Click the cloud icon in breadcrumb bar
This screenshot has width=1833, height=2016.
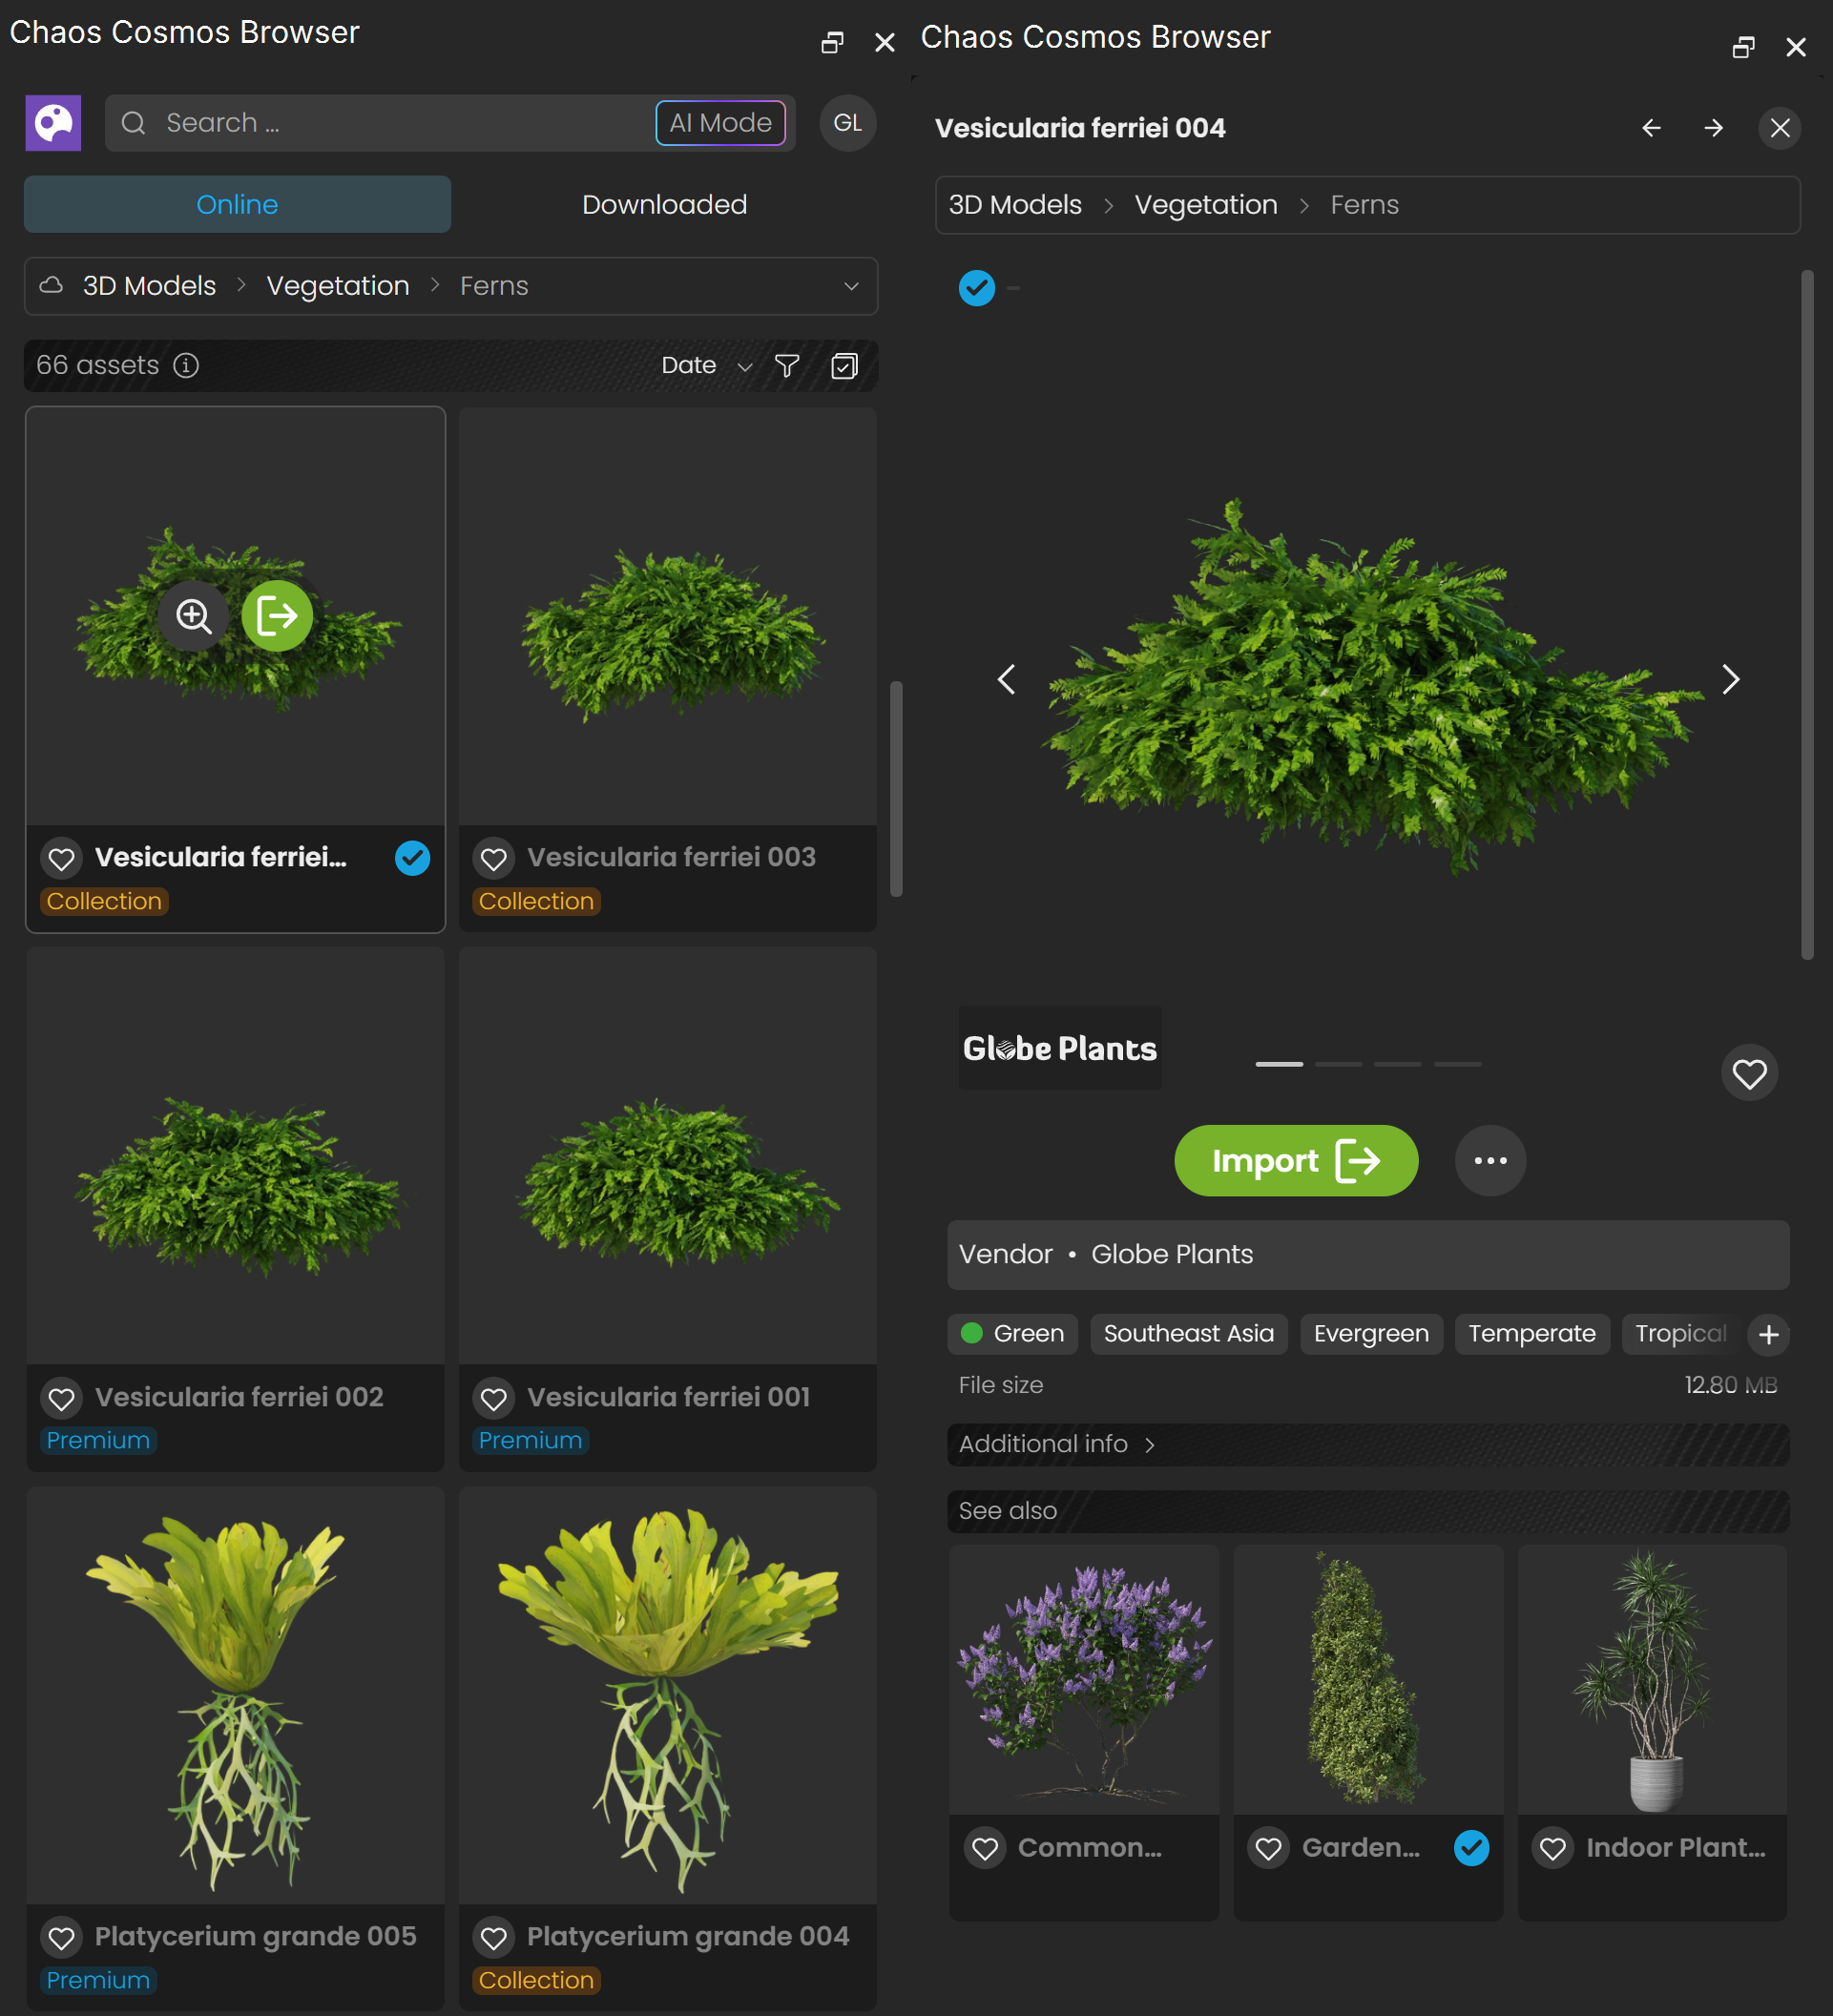coord(51,286)
